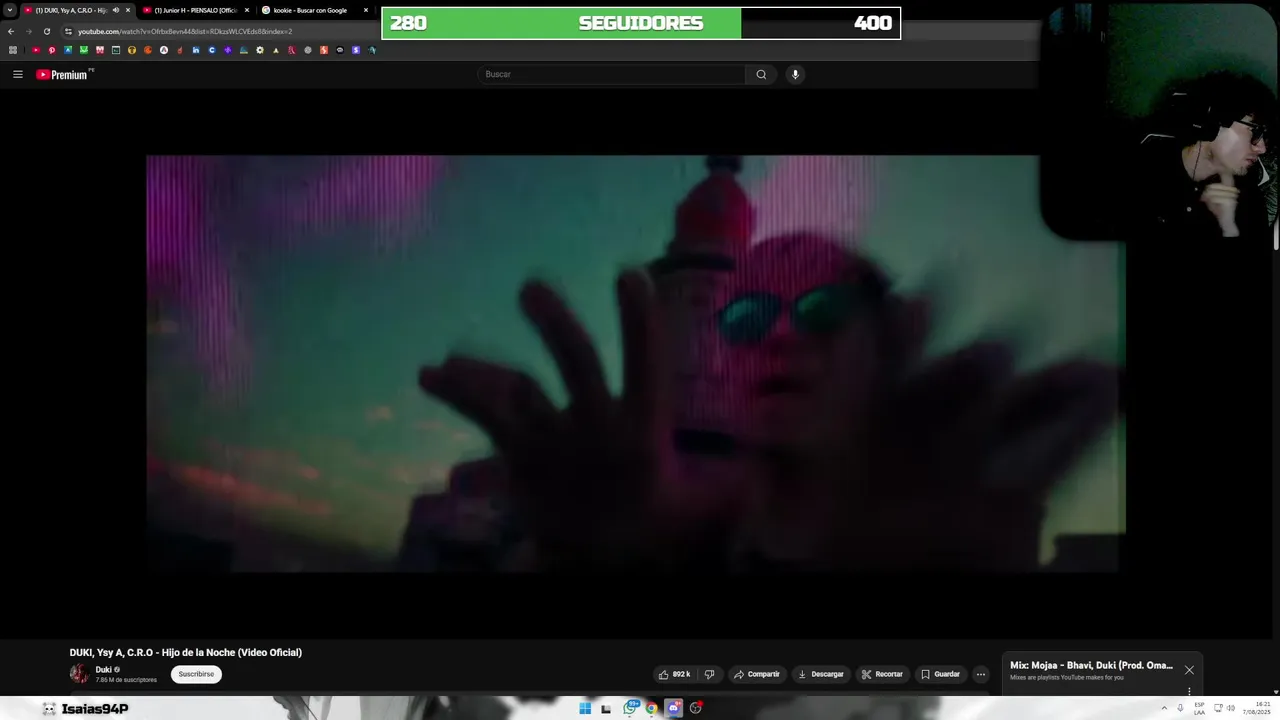Click the magnifier search button

(761, 74)
